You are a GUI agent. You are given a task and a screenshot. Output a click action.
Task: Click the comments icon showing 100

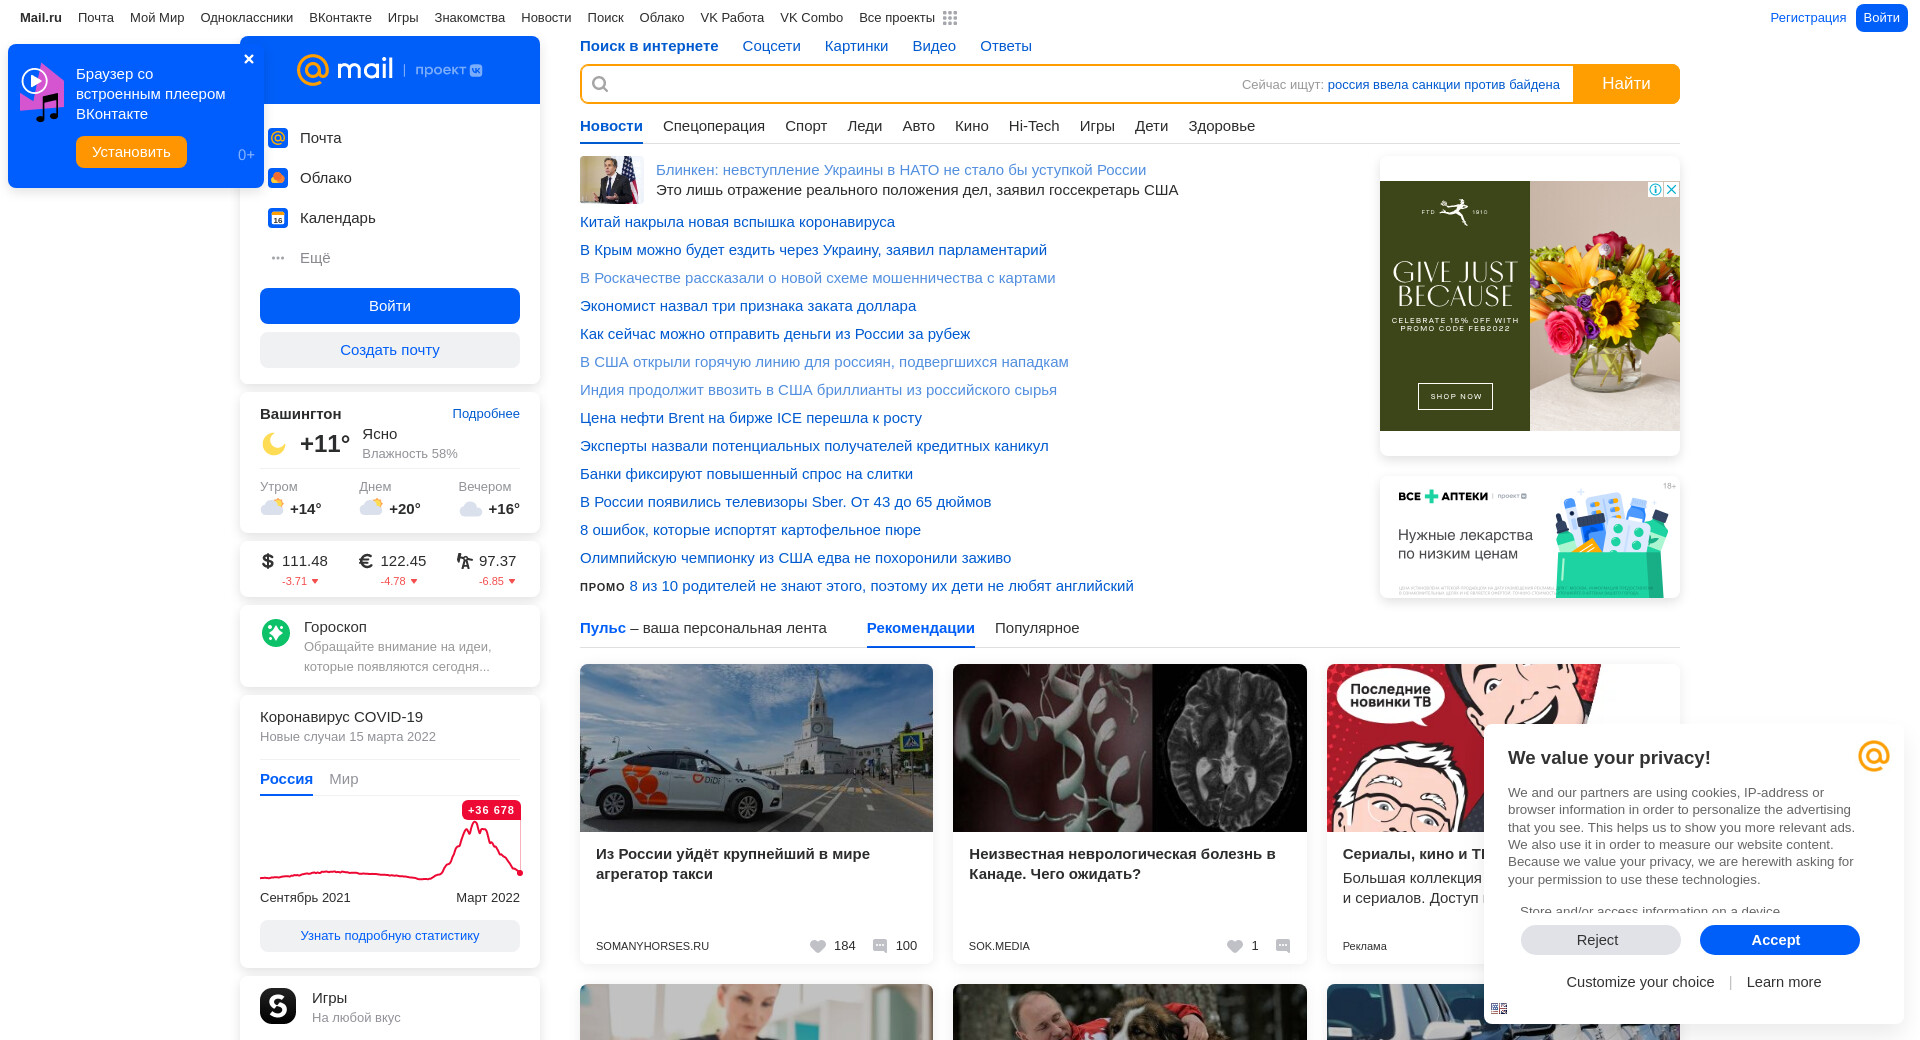(x=880, y=946)
